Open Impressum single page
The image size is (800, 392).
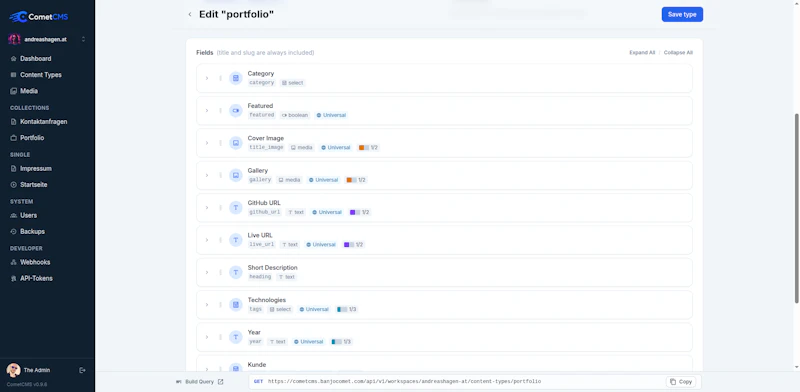pos(36,169)
